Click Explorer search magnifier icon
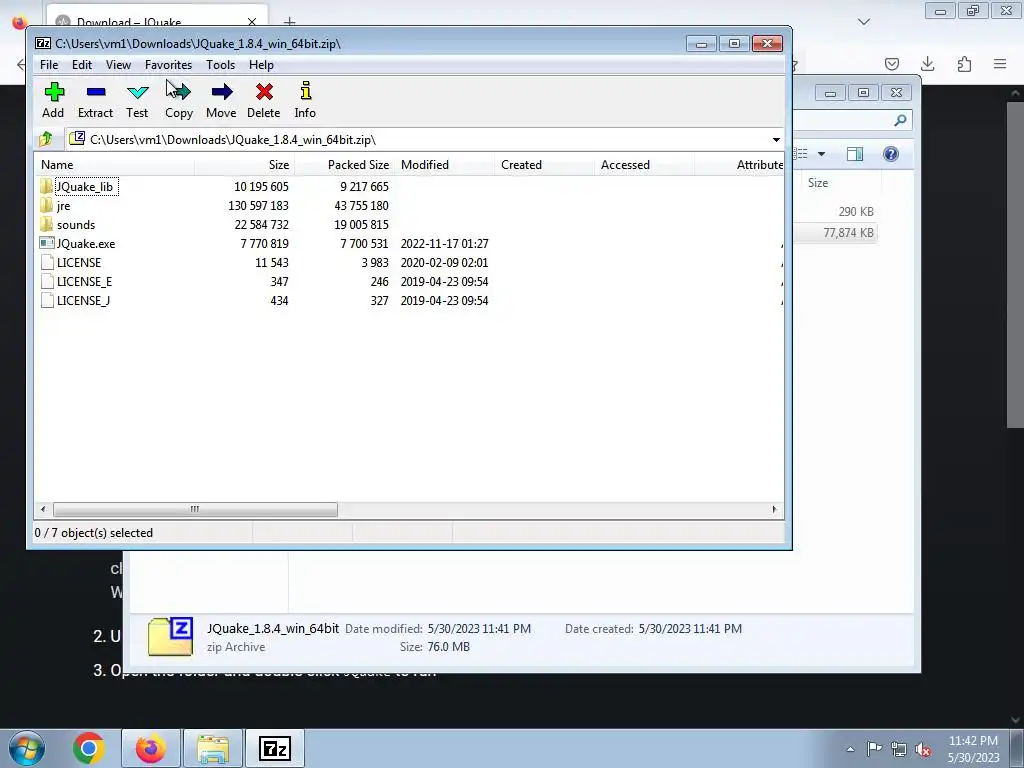 tap(901, 120)
